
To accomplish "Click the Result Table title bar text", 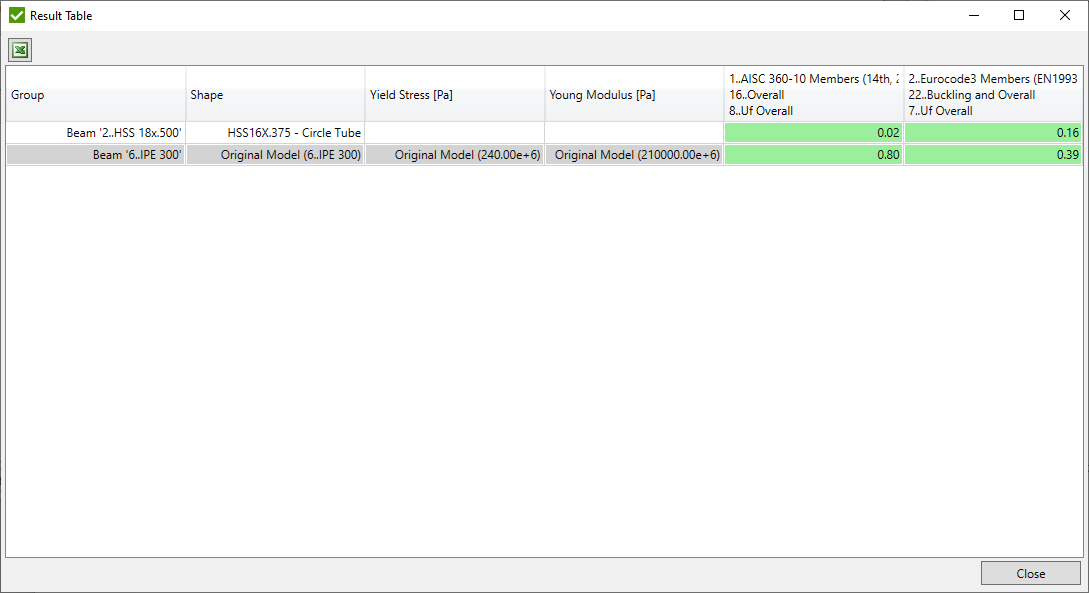I will pos(62,15).
